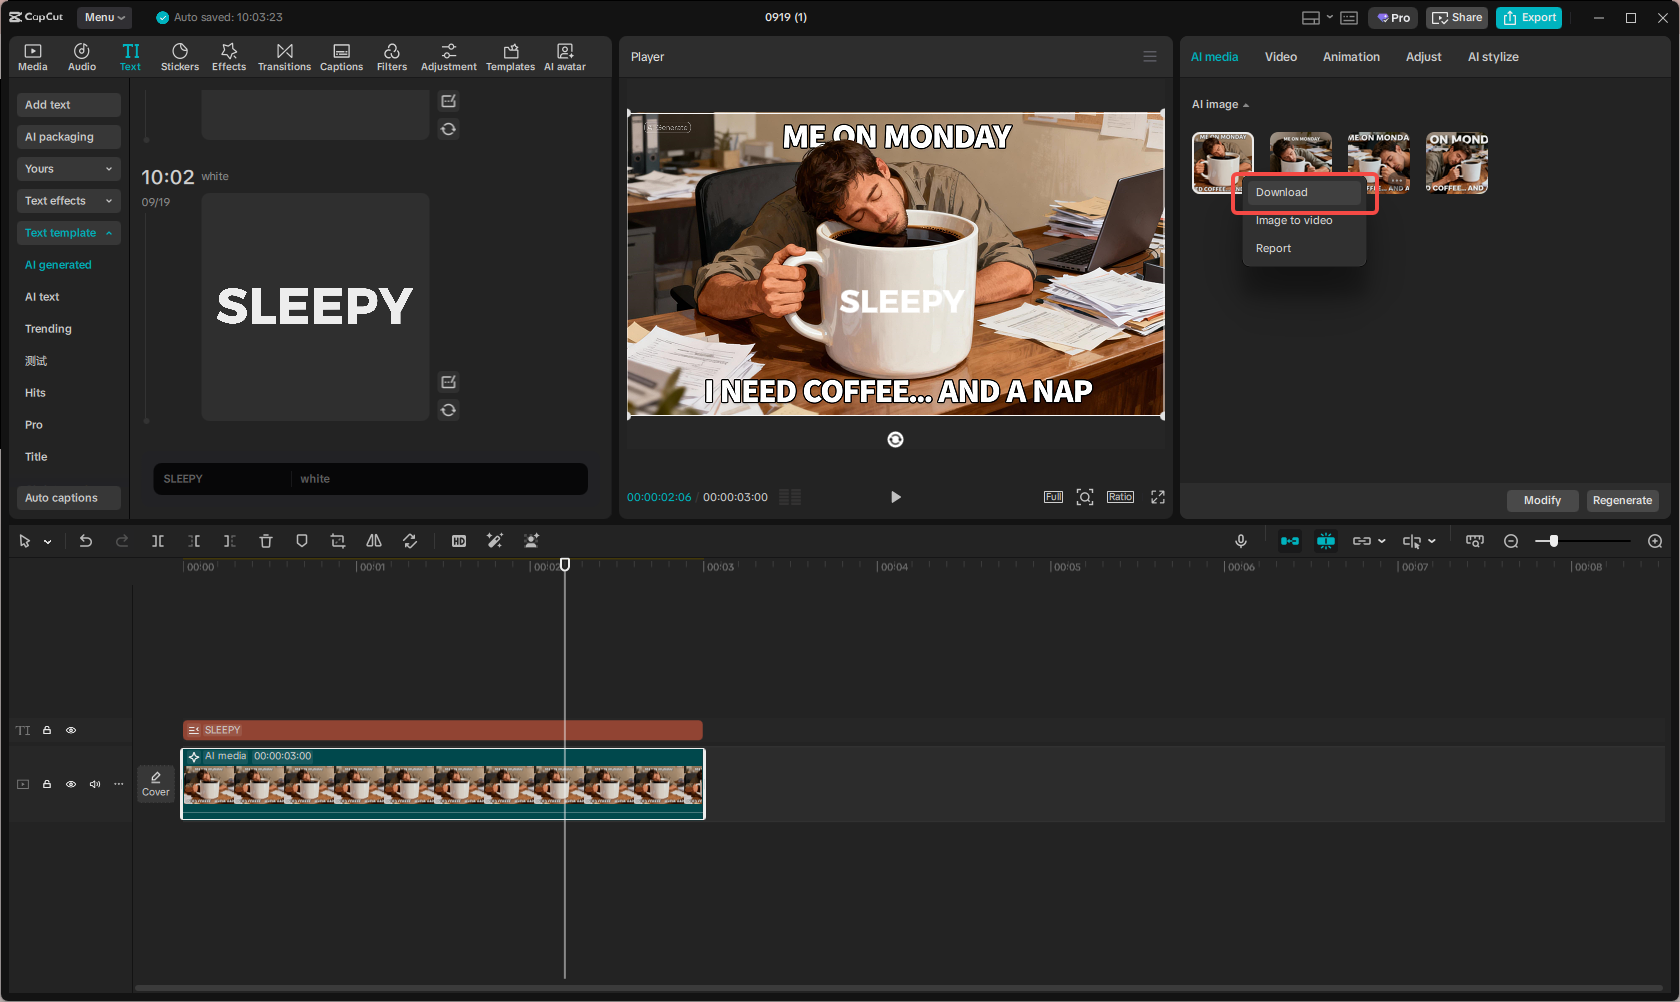Mute the AI media track audio
Viewport: 1680px width, 1002px height.
95,784
